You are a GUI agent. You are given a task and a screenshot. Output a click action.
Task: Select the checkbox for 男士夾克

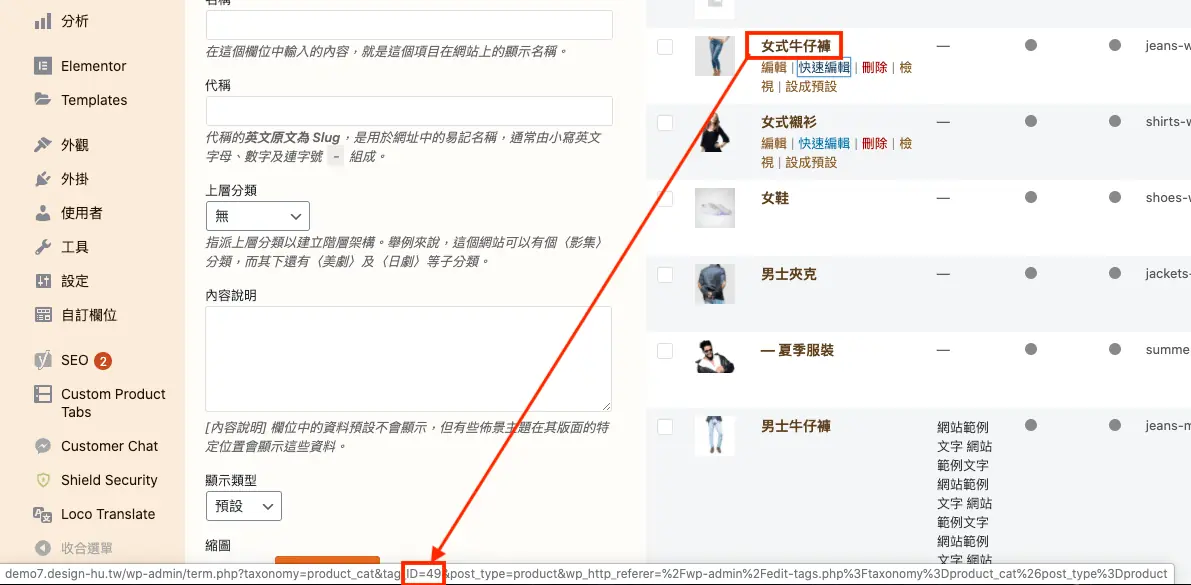tap(665, 275)
